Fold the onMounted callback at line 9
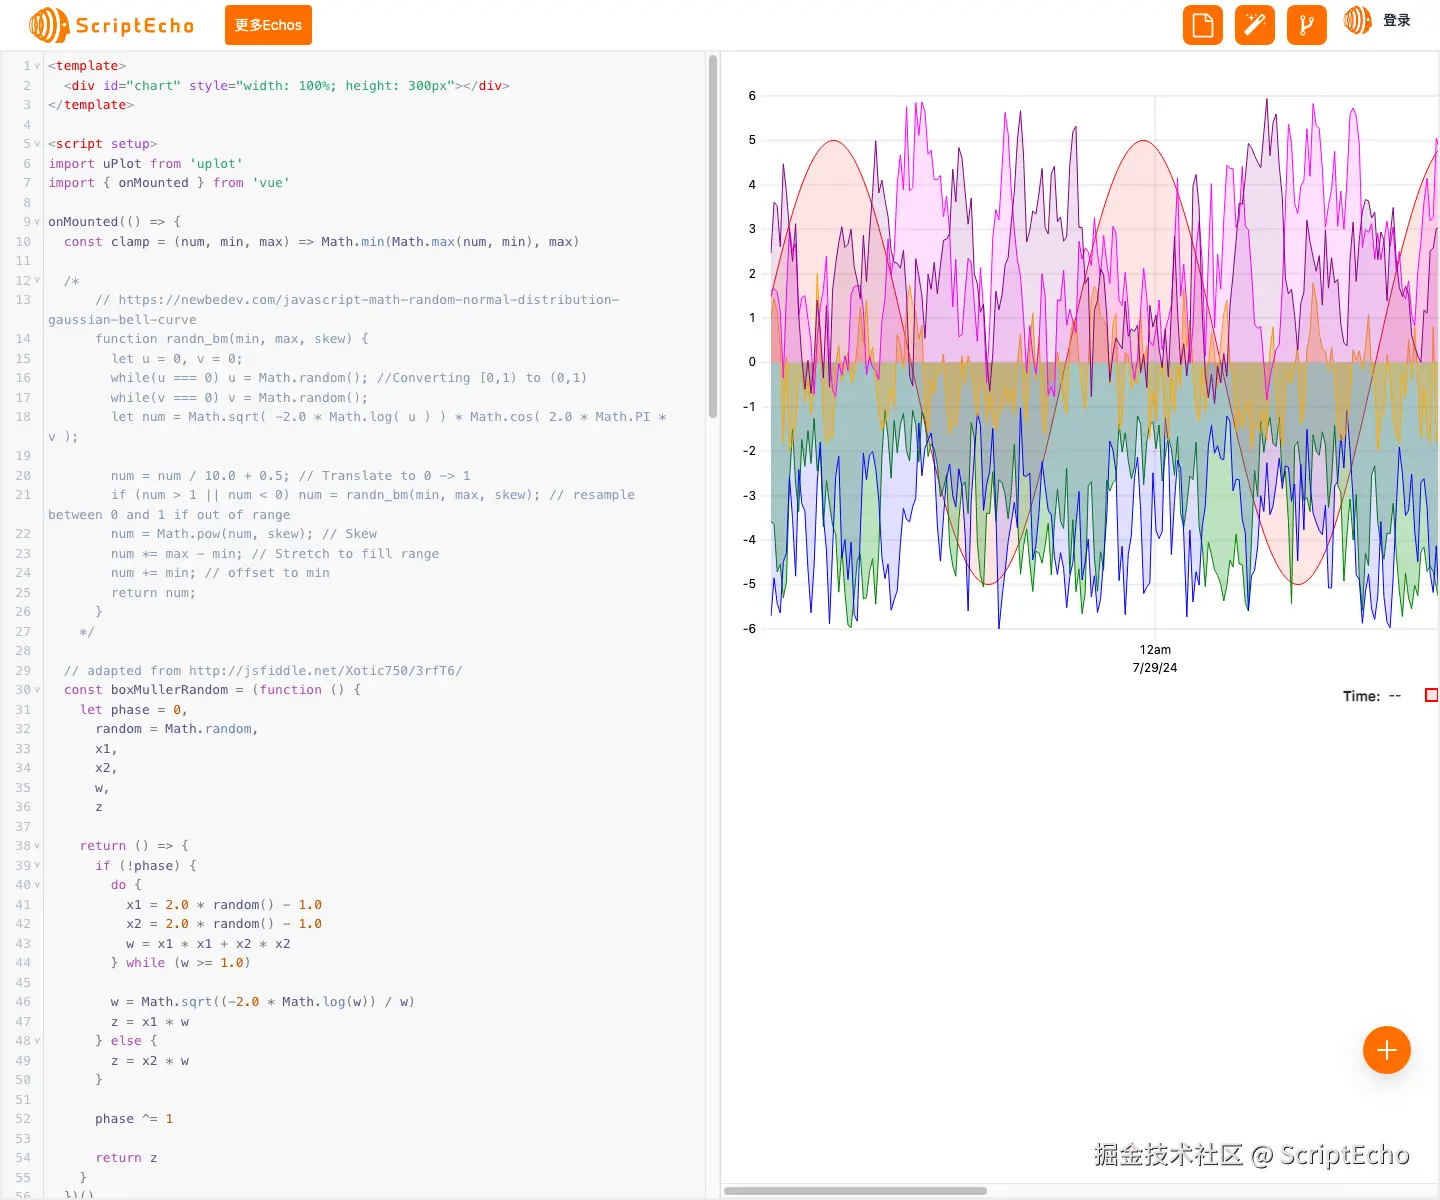Image resolution: width=1440 pixels, height=1200 pixels. [x=38, y=222]
